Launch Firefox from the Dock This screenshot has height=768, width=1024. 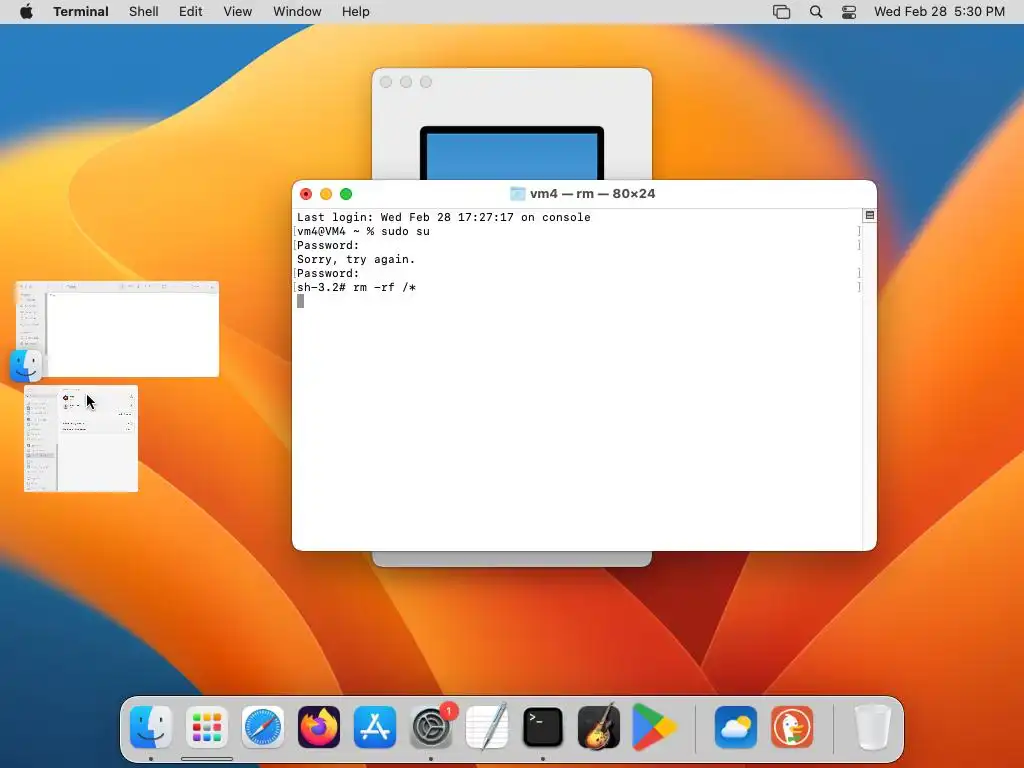pyautogui.click(x=319, y=727)
